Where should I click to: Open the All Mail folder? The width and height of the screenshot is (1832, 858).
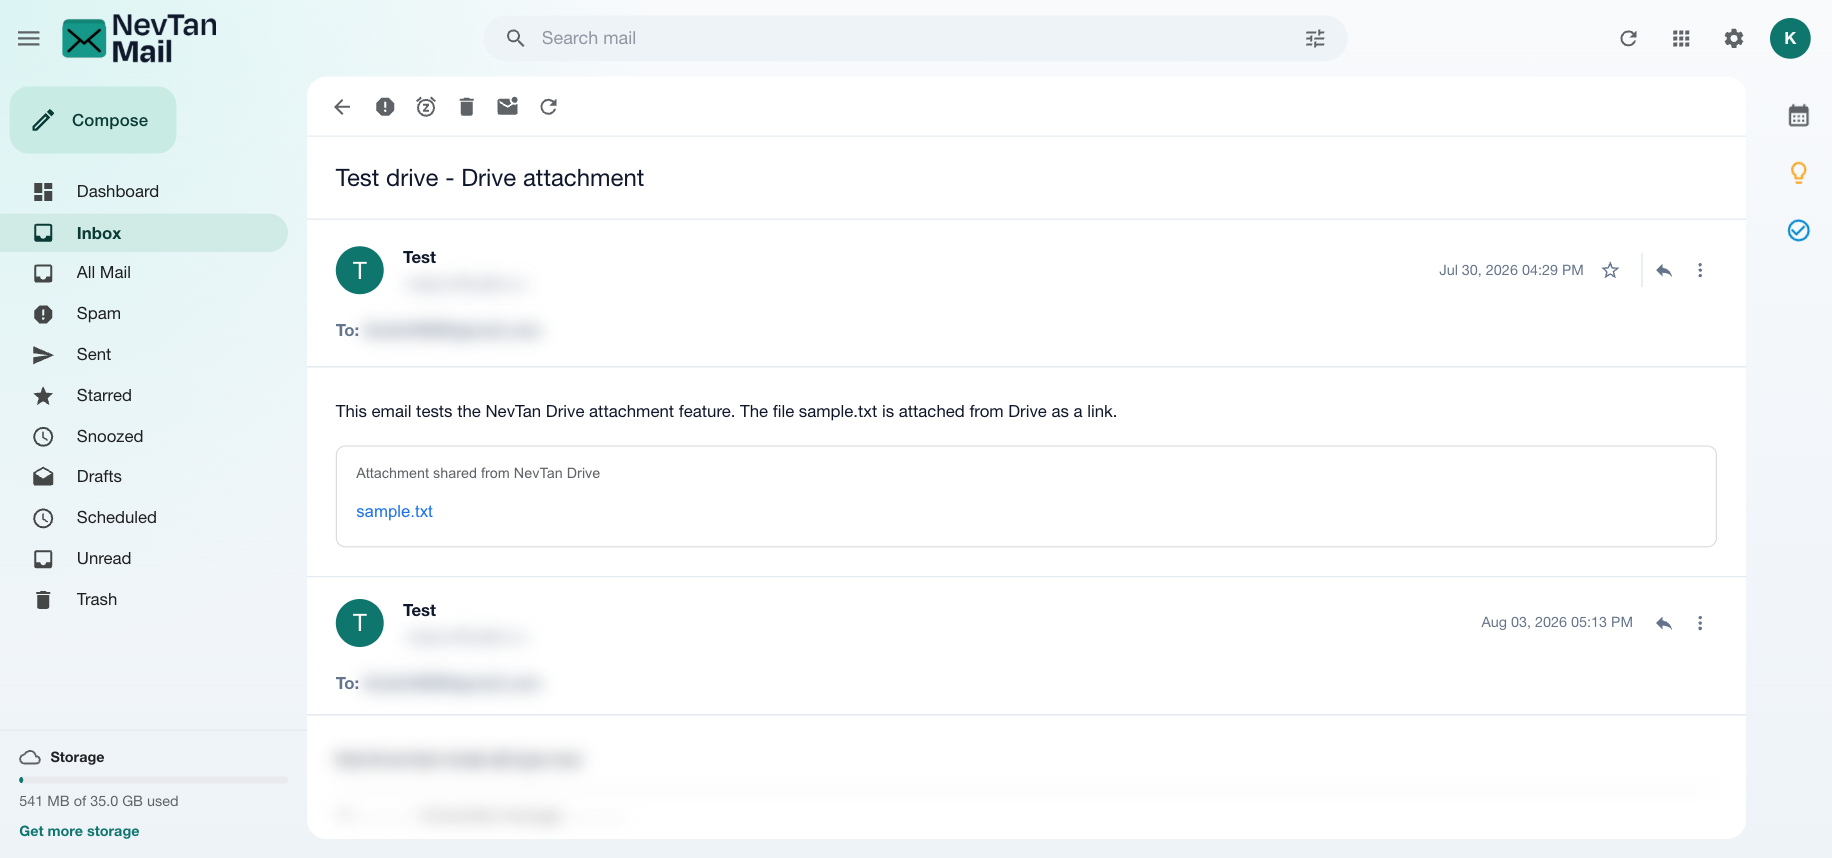[x=144, y=273]
